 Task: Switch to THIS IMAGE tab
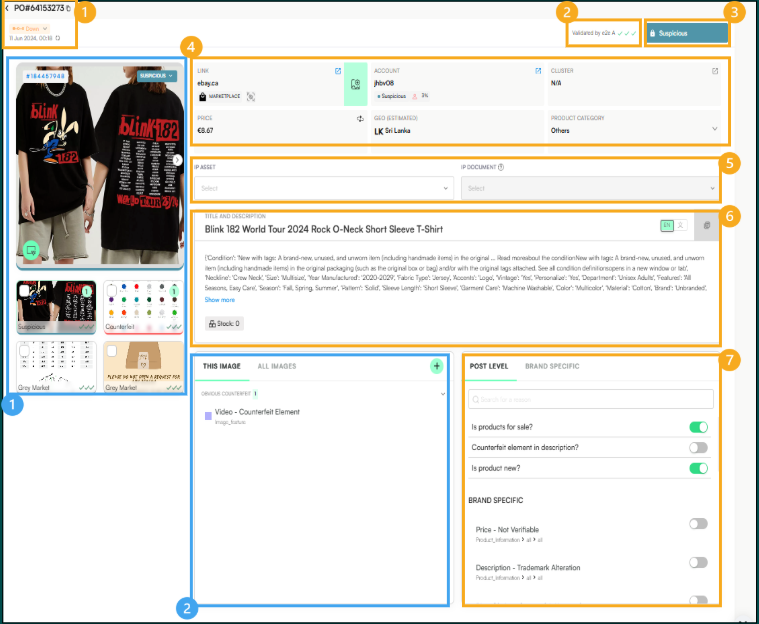click(x=222, y=366)
